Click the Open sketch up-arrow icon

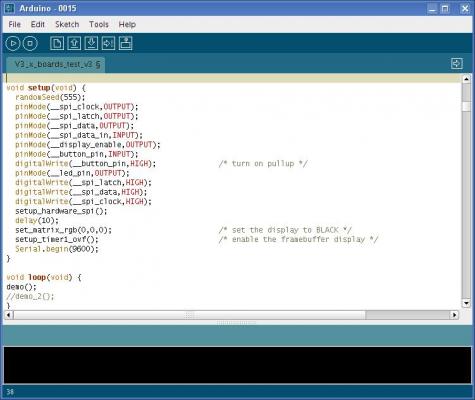[74, 43]
